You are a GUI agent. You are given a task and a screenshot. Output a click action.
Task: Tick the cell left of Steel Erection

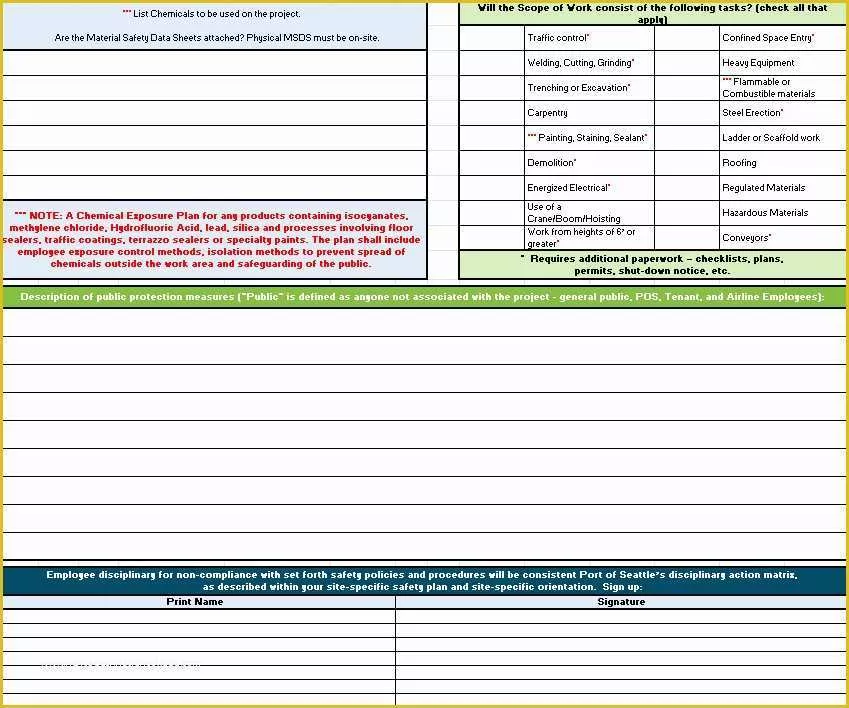pos(687,113)
